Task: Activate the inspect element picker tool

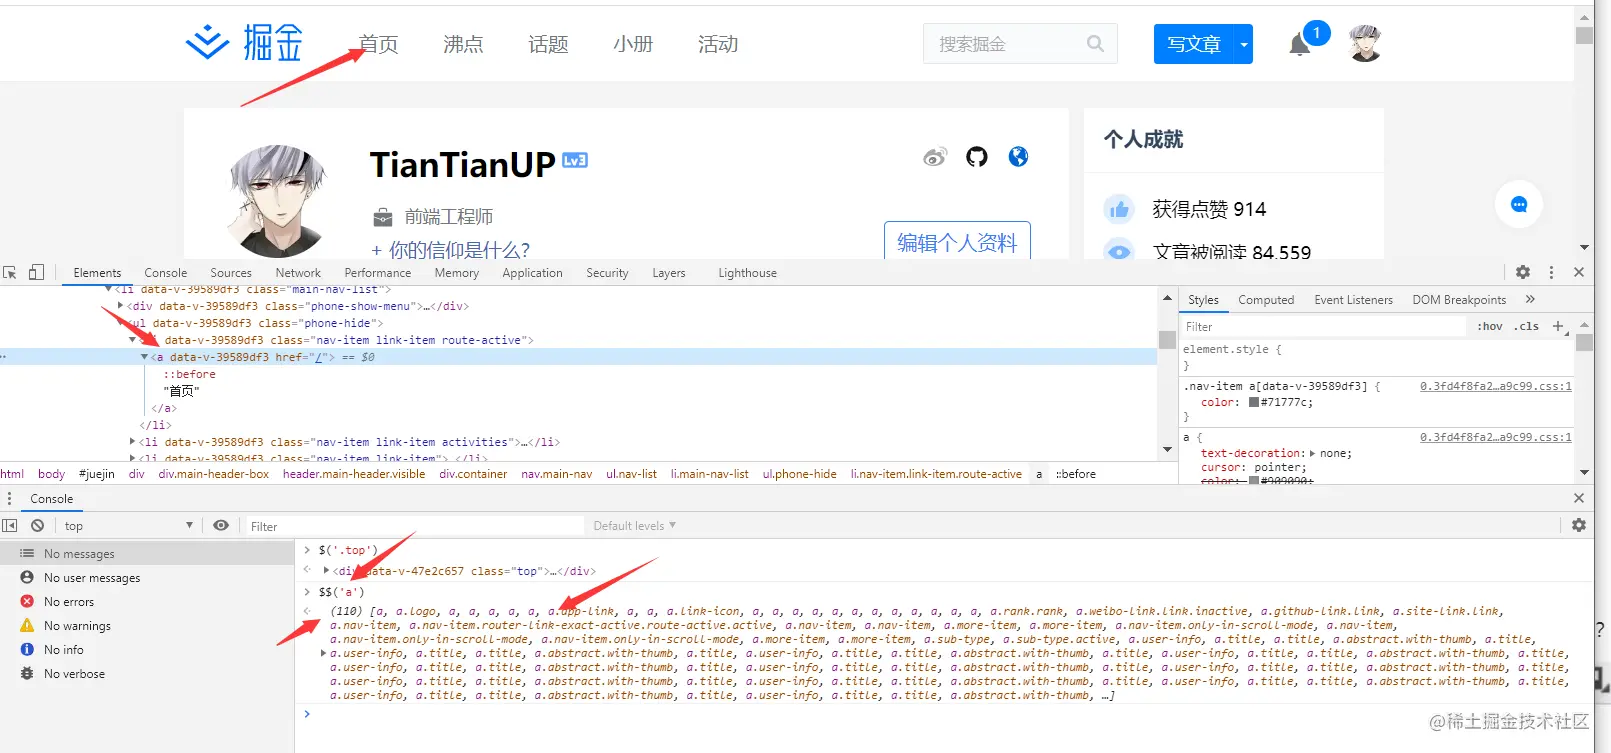Action: click(10, 272)
